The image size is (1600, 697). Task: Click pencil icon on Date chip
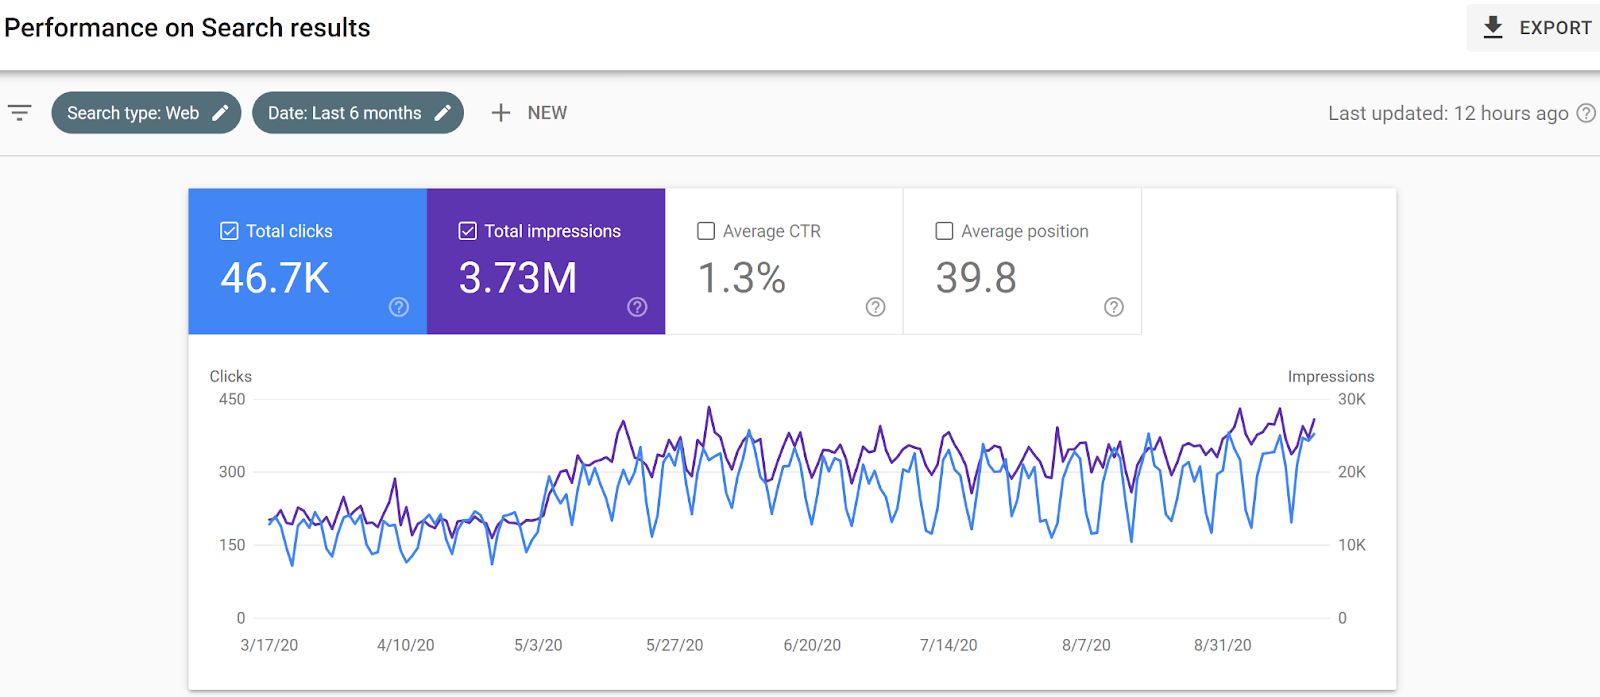(443, 113)
